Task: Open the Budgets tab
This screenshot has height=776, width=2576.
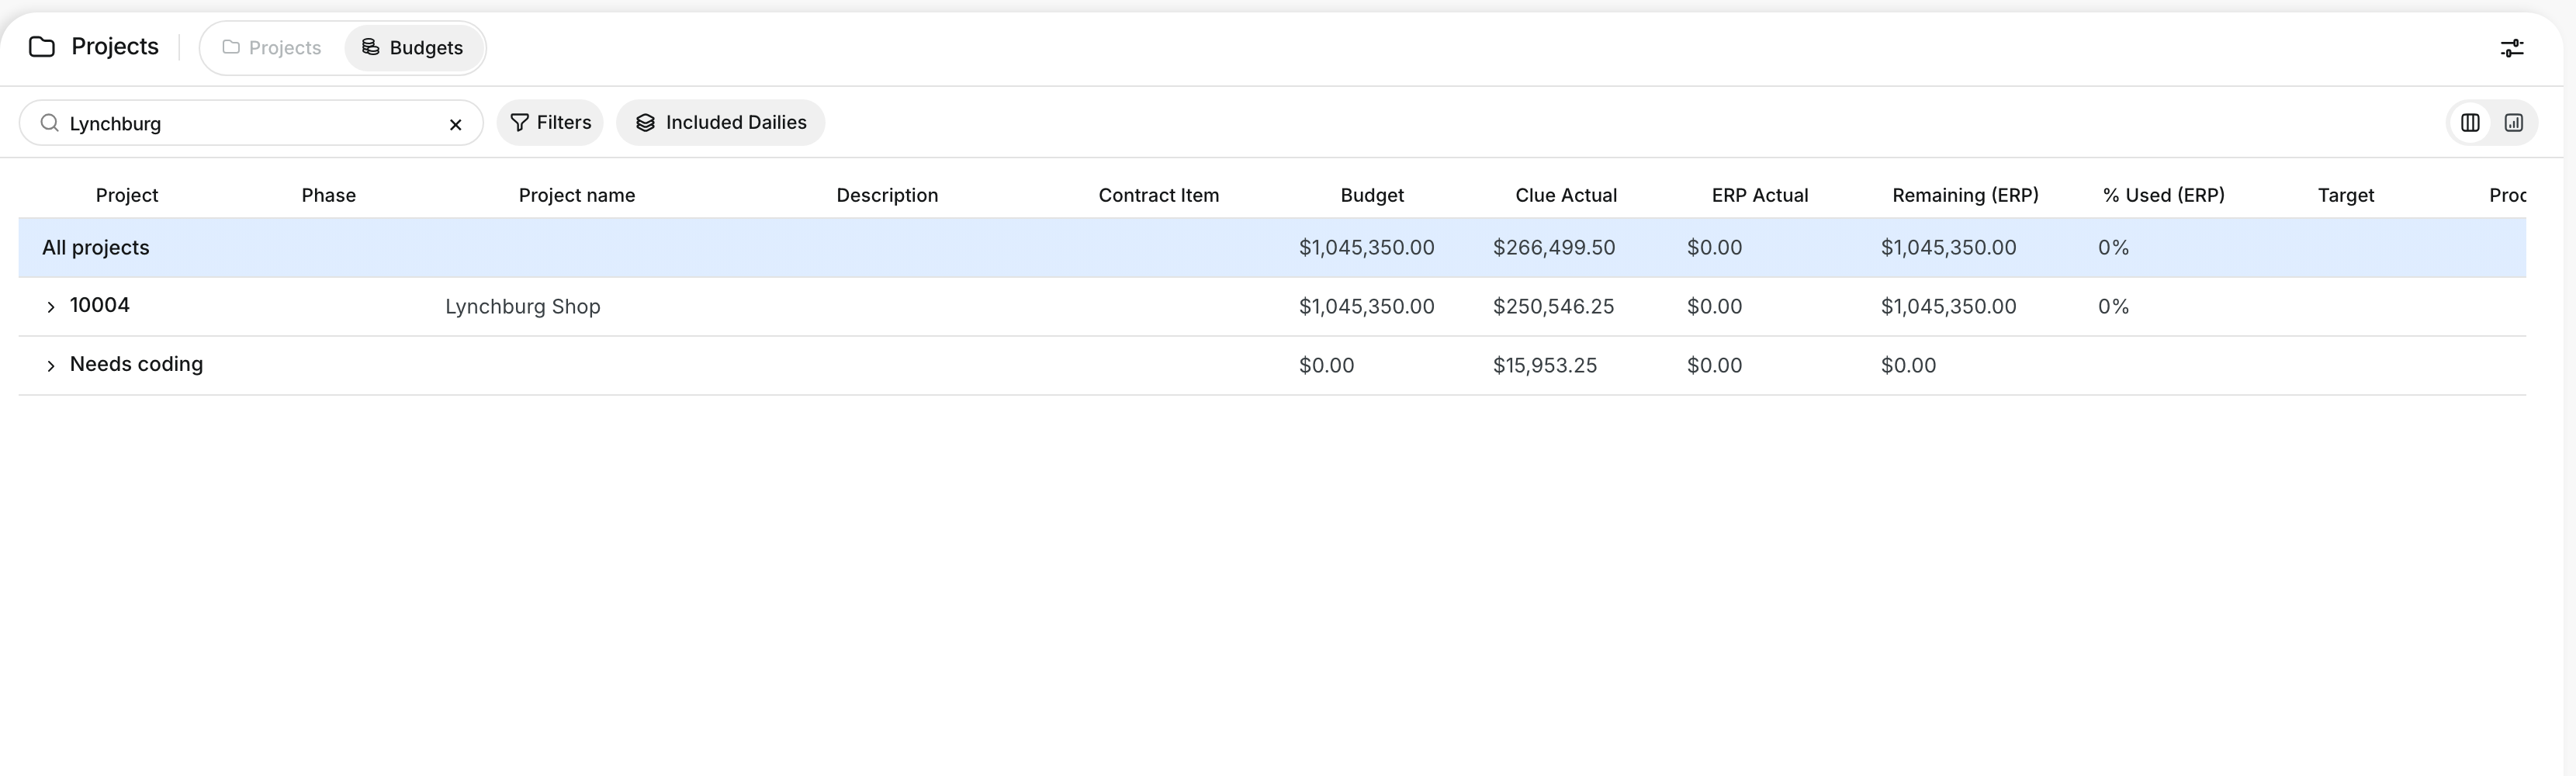Action: pos(413,48)
